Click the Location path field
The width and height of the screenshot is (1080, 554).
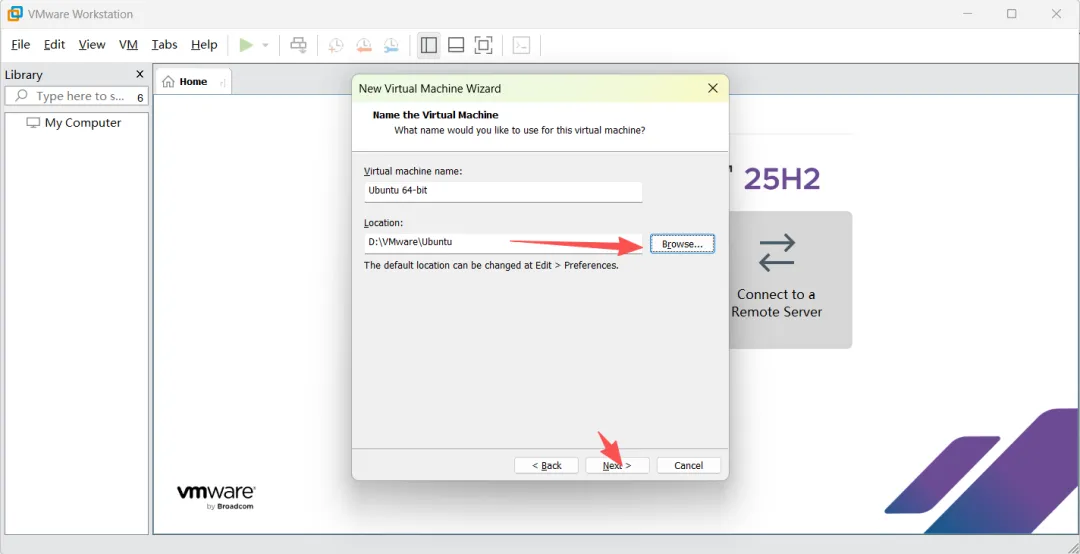coord(503,243)
